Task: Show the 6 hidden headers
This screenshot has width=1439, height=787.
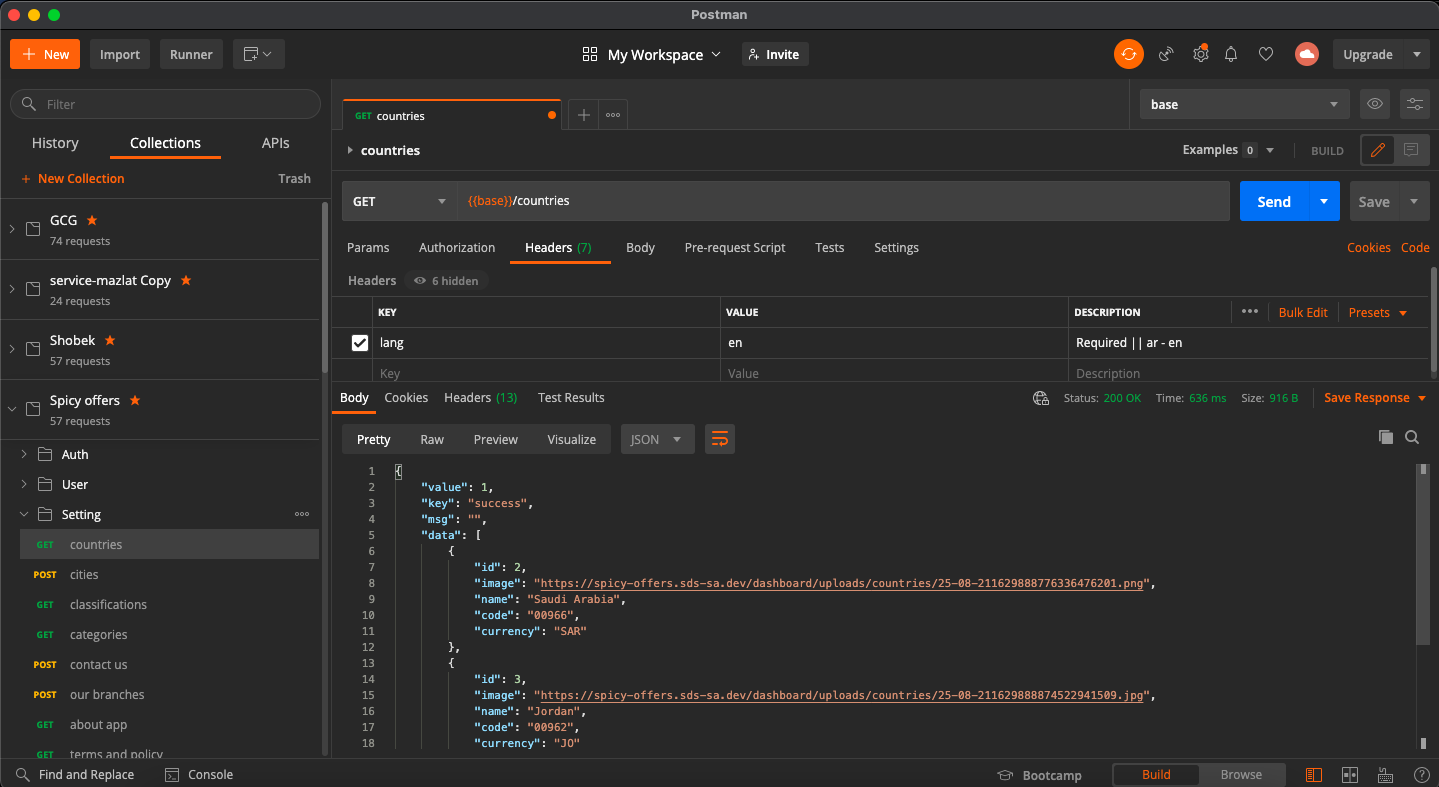Action: [447, 281]
